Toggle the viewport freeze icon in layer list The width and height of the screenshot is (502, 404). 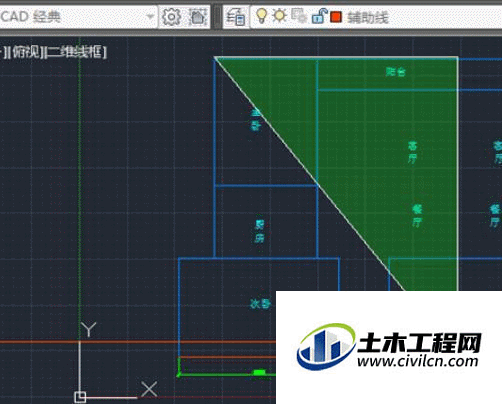click(299, 16)
